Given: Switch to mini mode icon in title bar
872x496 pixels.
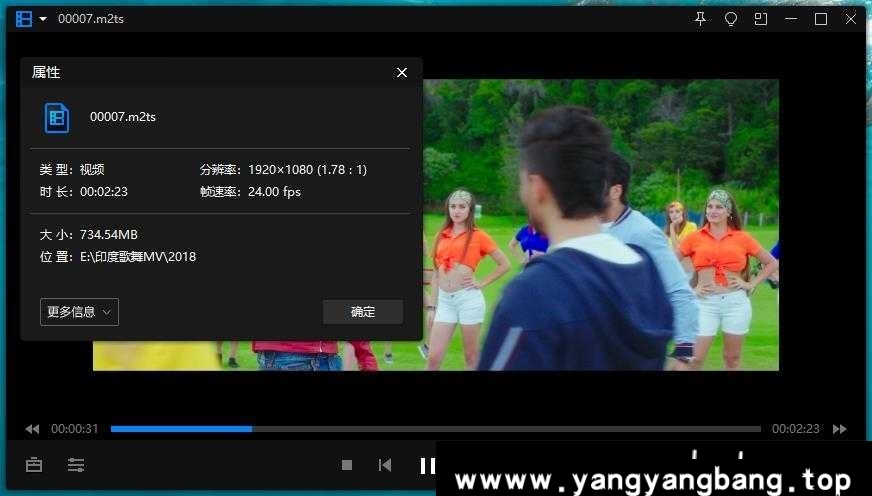Looking at the screenshot, I should [x=761, y=19].
